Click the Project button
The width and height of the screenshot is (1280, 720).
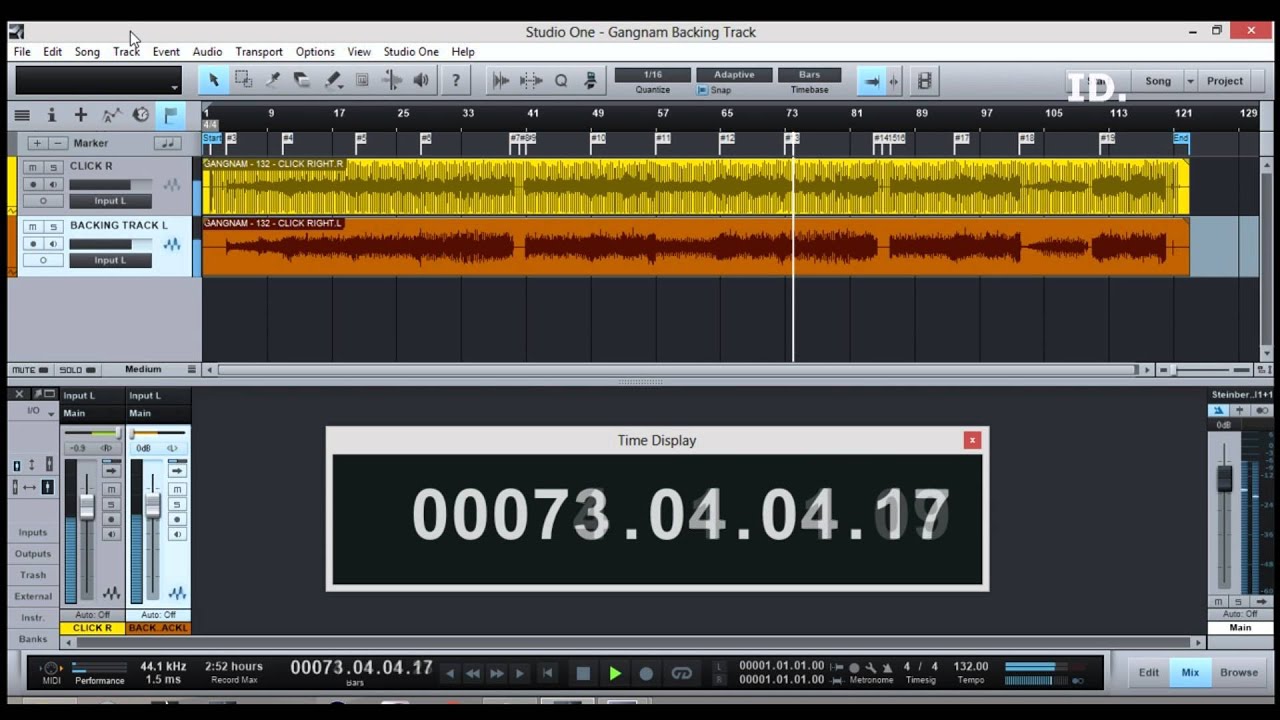pyautogui.click(x=1225, y=81)
